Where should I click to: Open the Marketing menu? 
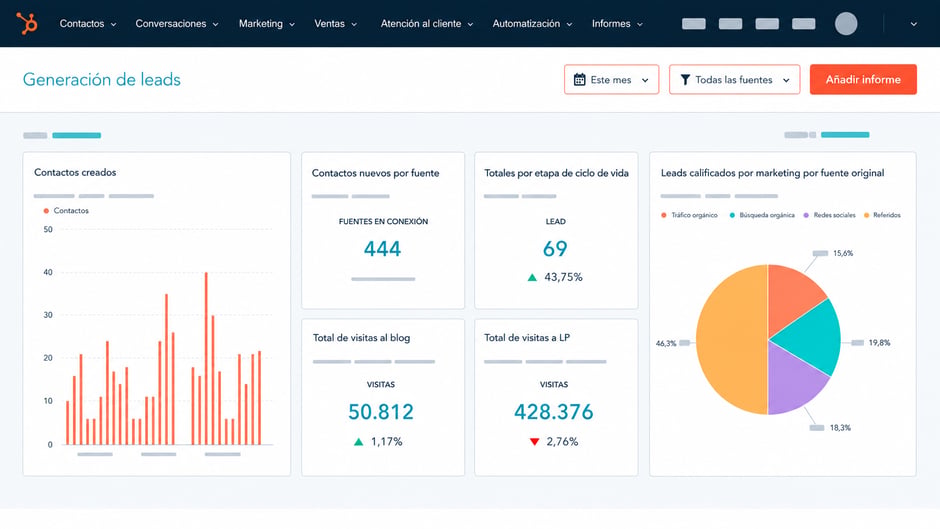(x=267, y=23)
